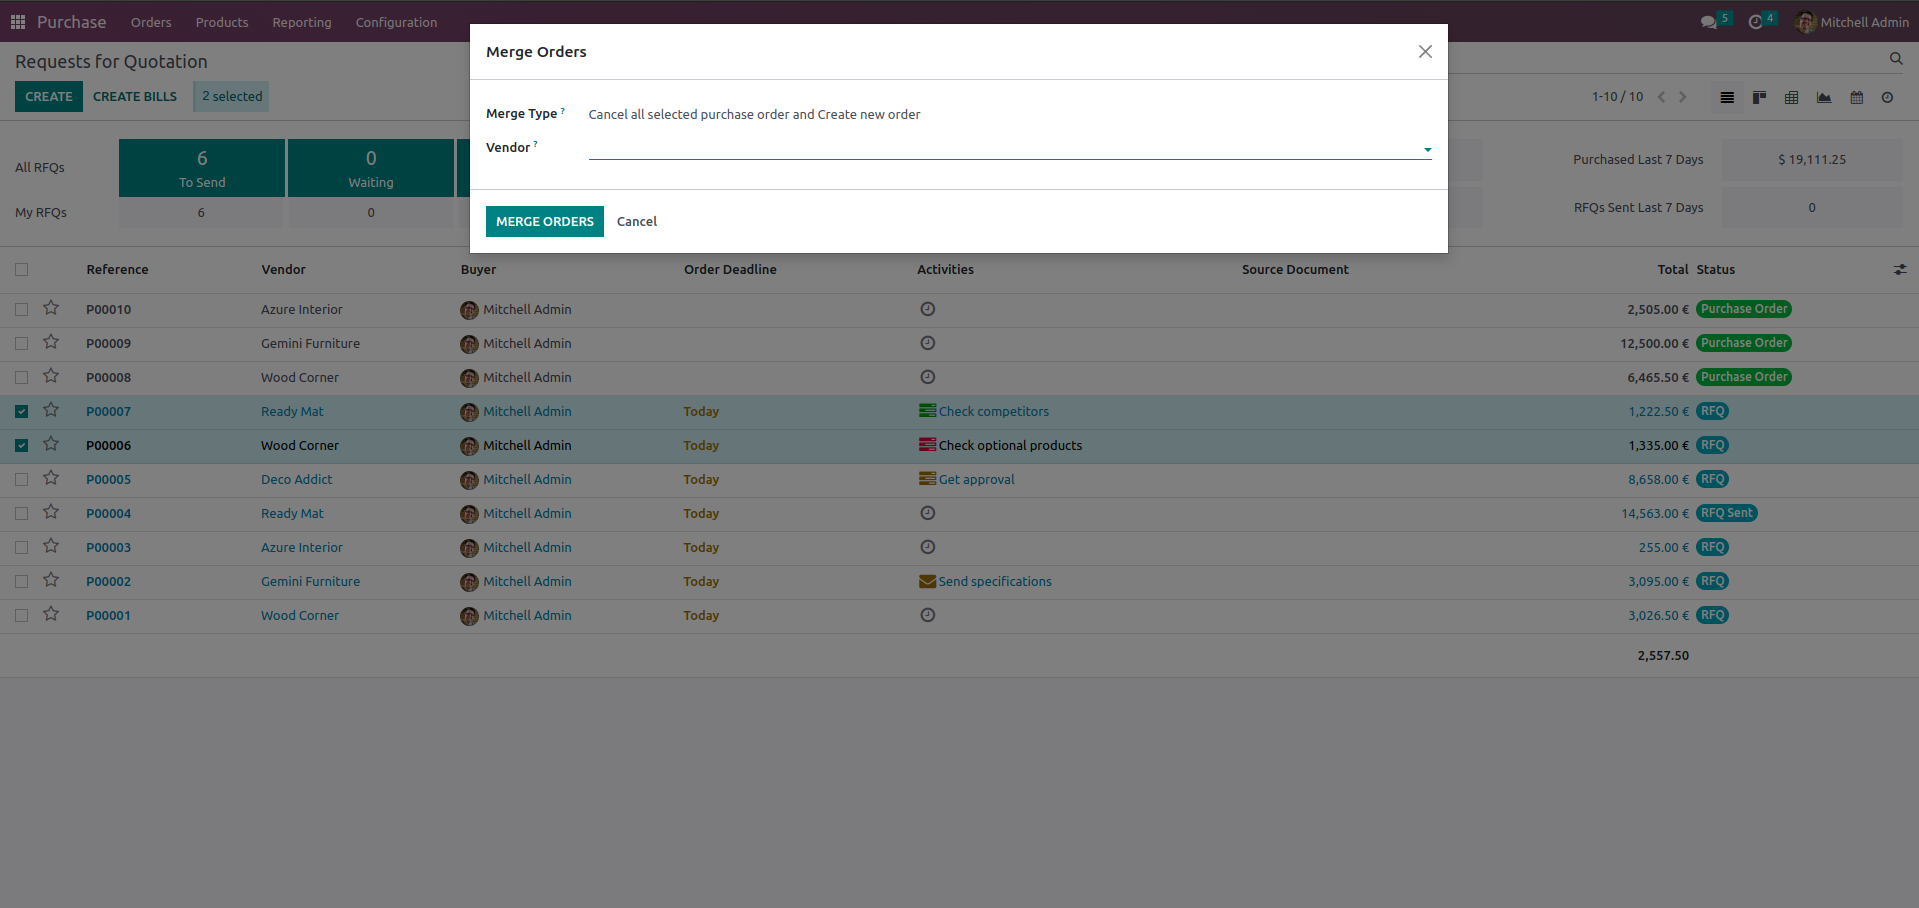This screenshot has height=908, width=1919.
Task: Open the Configuration menu
Action: 396,22
